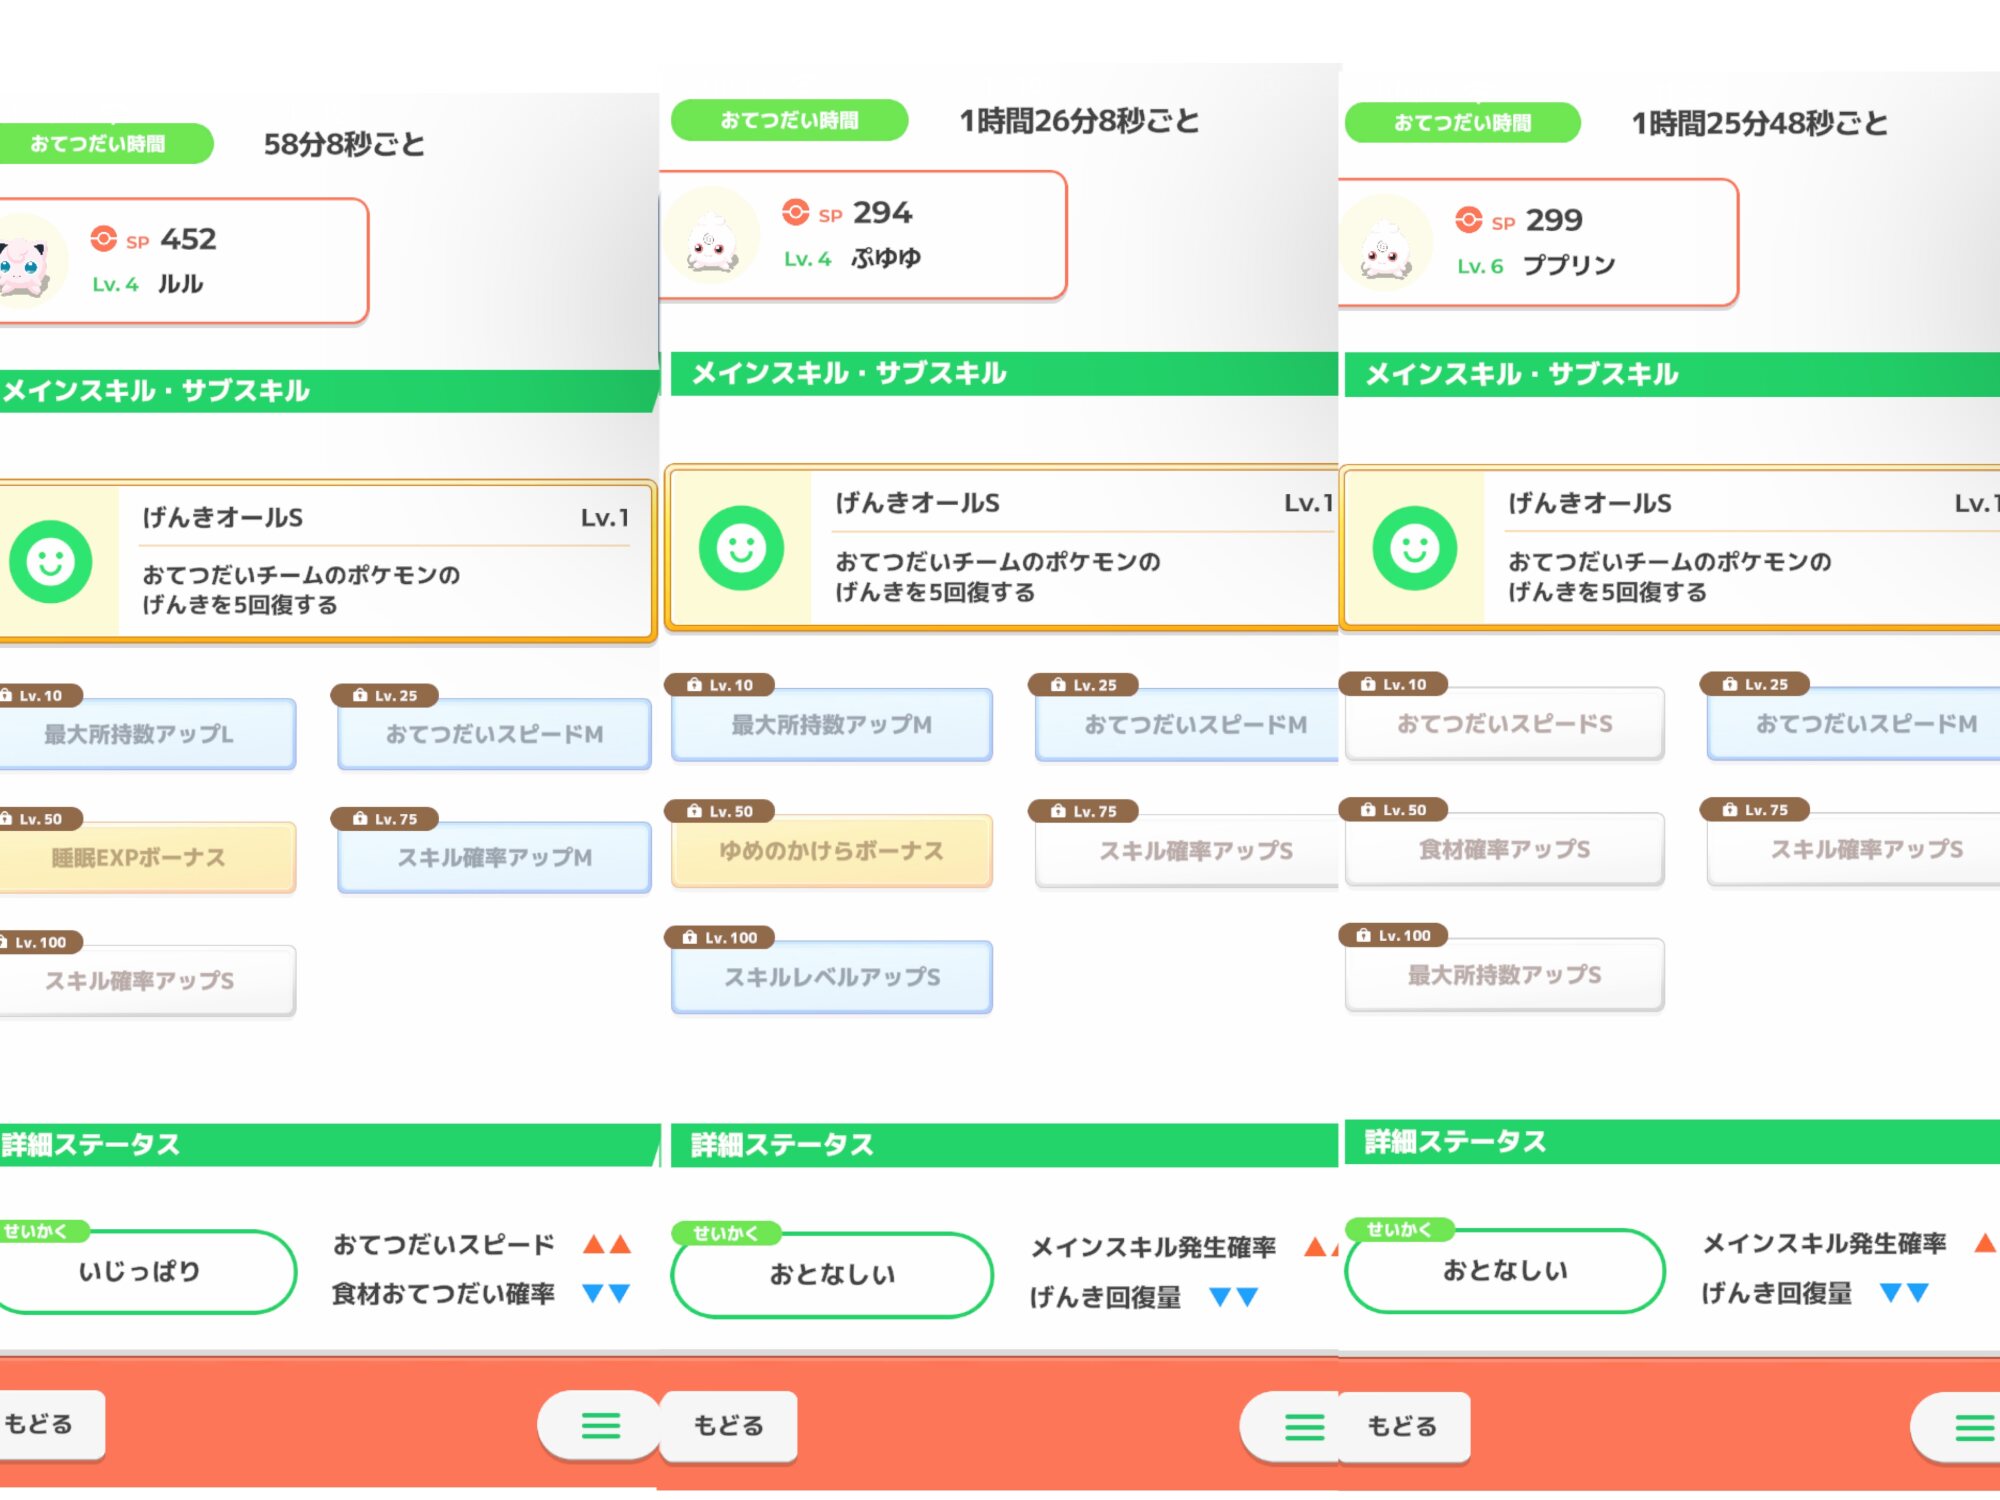Tap the smiley skill icon in middle panel

point(741,548)
